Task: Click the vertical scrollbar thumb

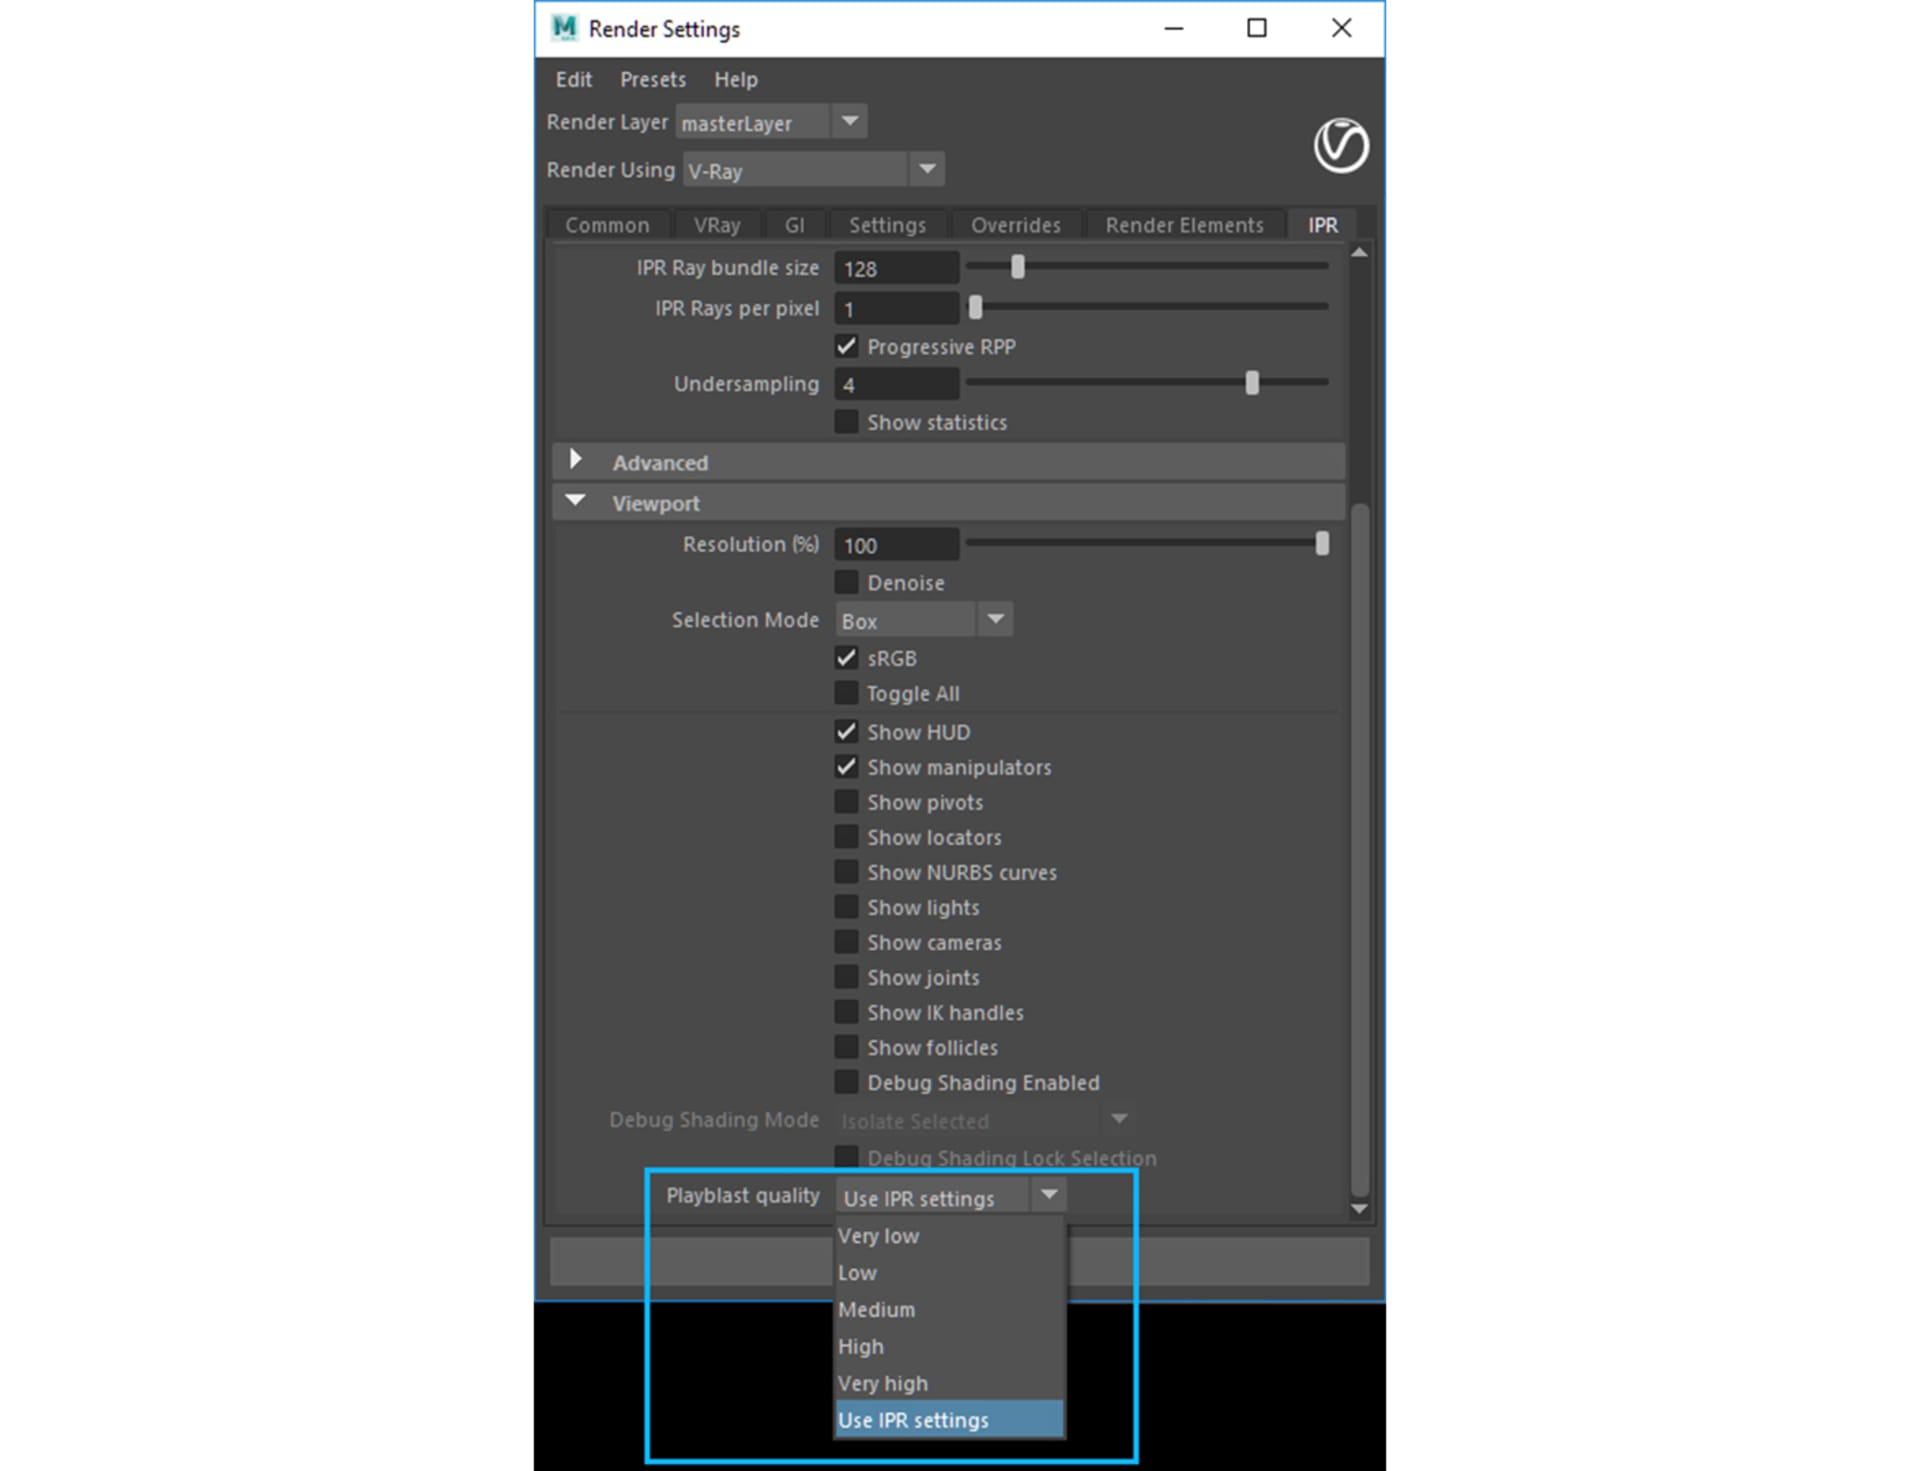Action: point(1359,850)
